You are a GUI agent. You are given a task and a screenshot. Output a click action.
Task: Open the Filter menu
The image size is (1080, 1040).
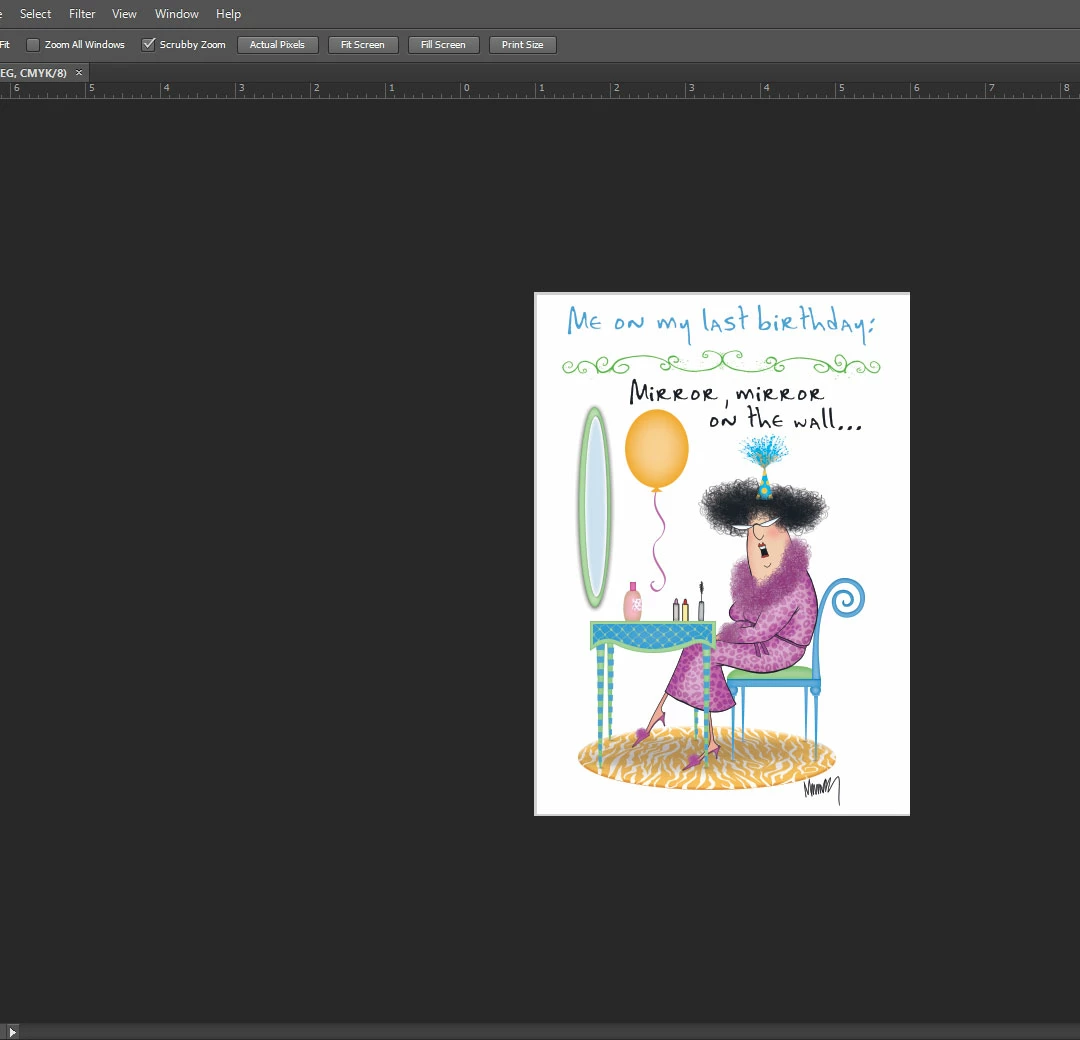(x=82, y=14)
